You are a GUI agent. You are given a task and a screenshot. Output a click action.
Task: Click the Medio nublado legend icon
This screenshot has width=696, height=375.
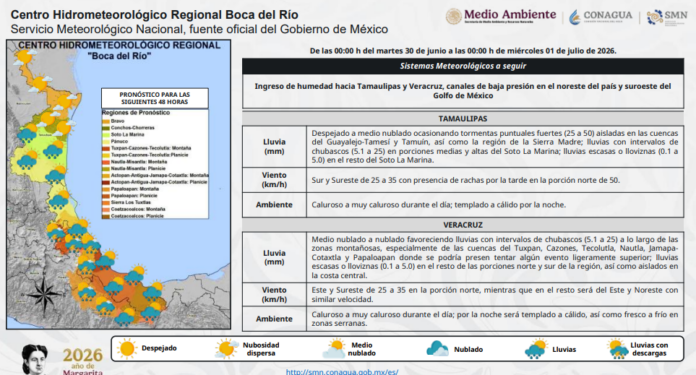[334, 349]
